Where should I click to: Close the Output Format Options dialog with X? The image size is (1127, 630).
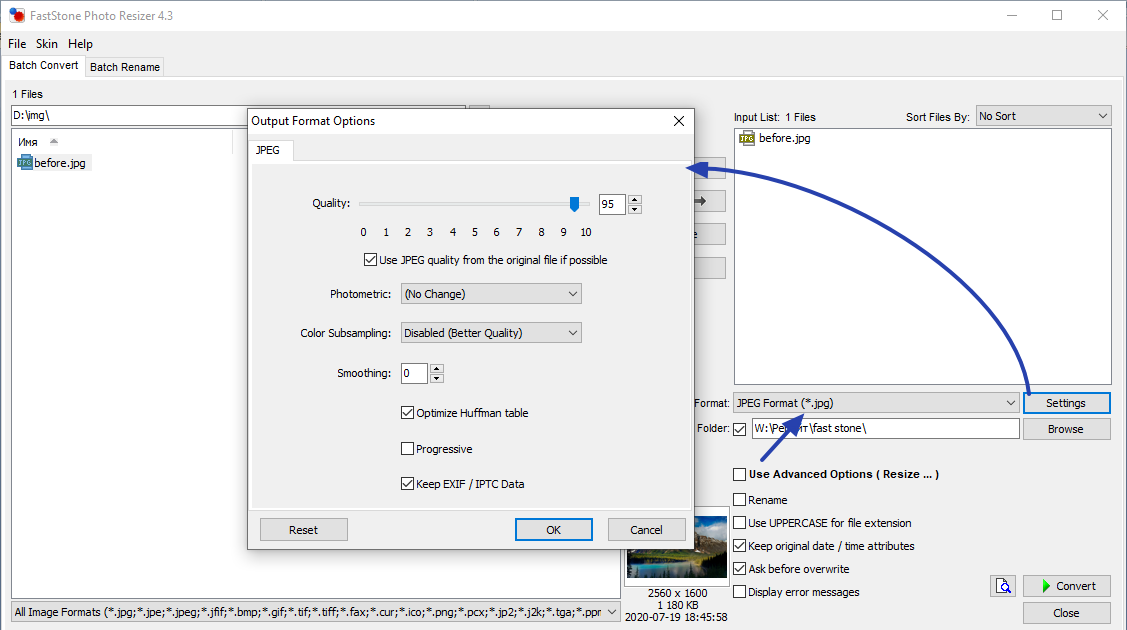679,121
